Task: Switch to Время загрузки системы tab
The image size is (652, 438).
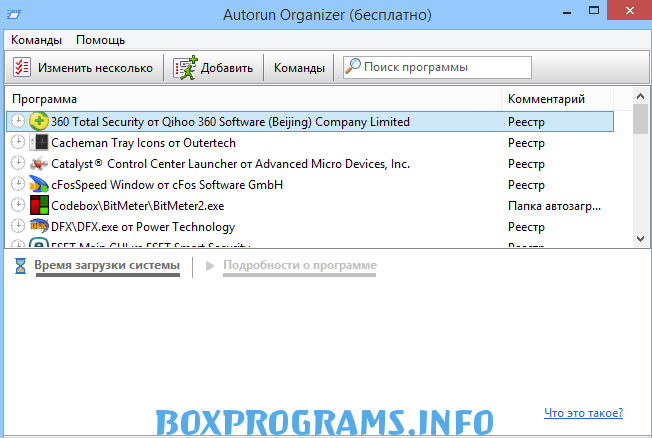Action: click(107, 265)
